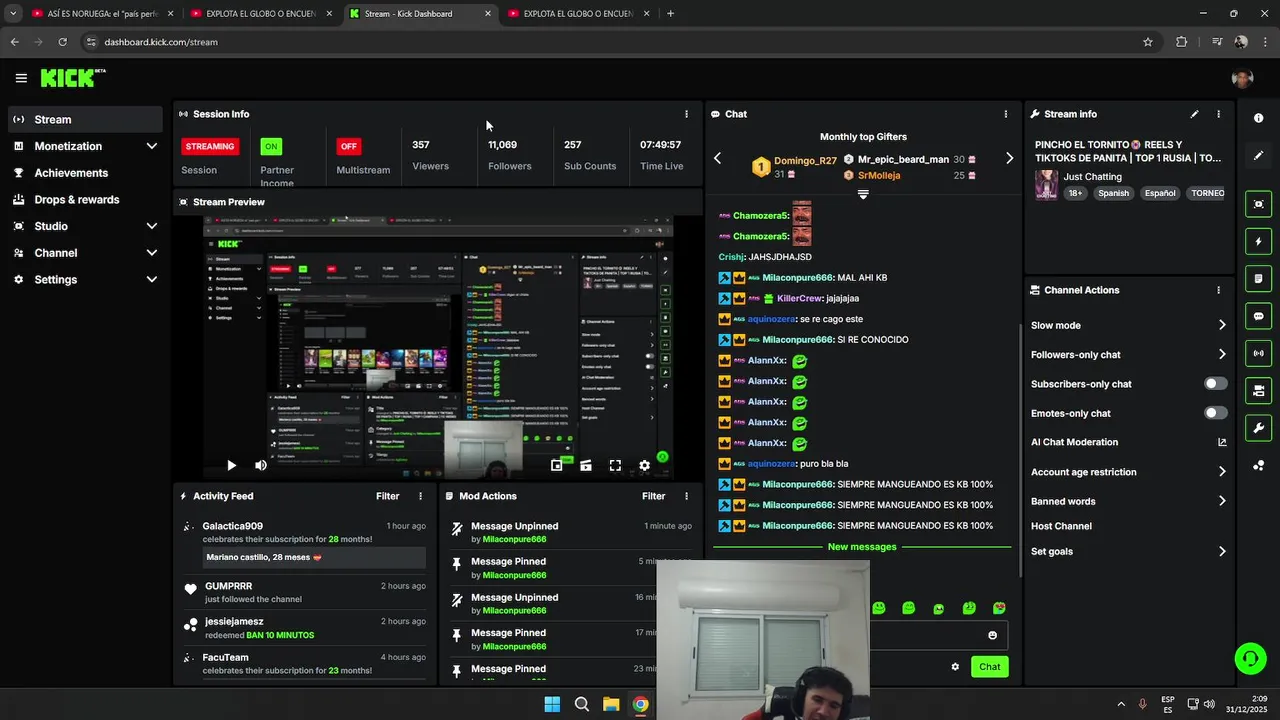Click the green support headset bubble
1280x720 pixels.
point(1250,658)
